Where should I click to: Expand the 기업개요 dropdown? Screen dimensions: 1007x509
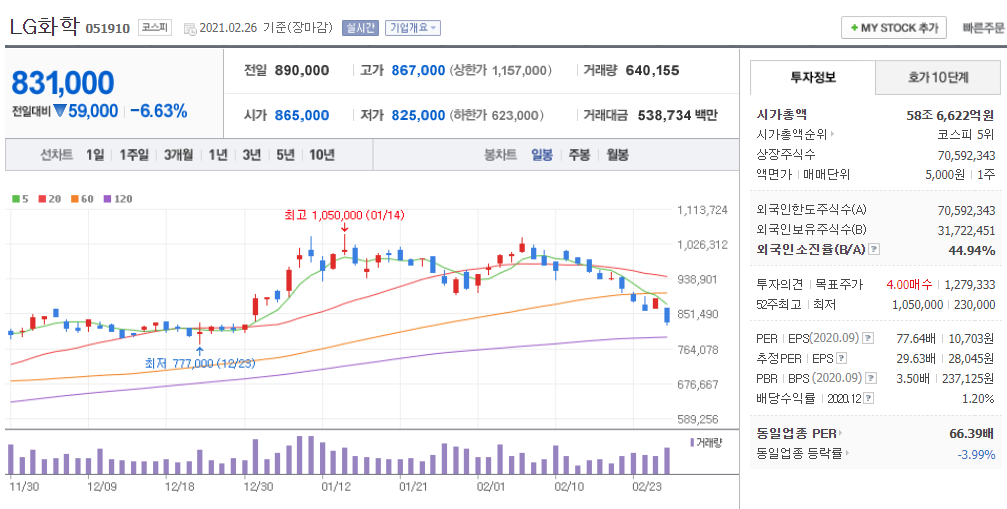coord(412,28)
